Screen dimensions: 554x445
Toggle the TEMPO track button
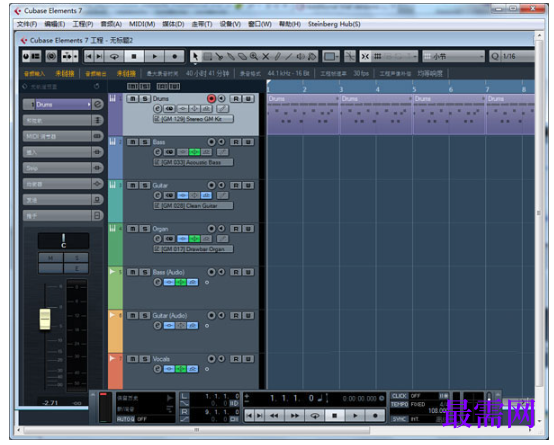(400, 404)
